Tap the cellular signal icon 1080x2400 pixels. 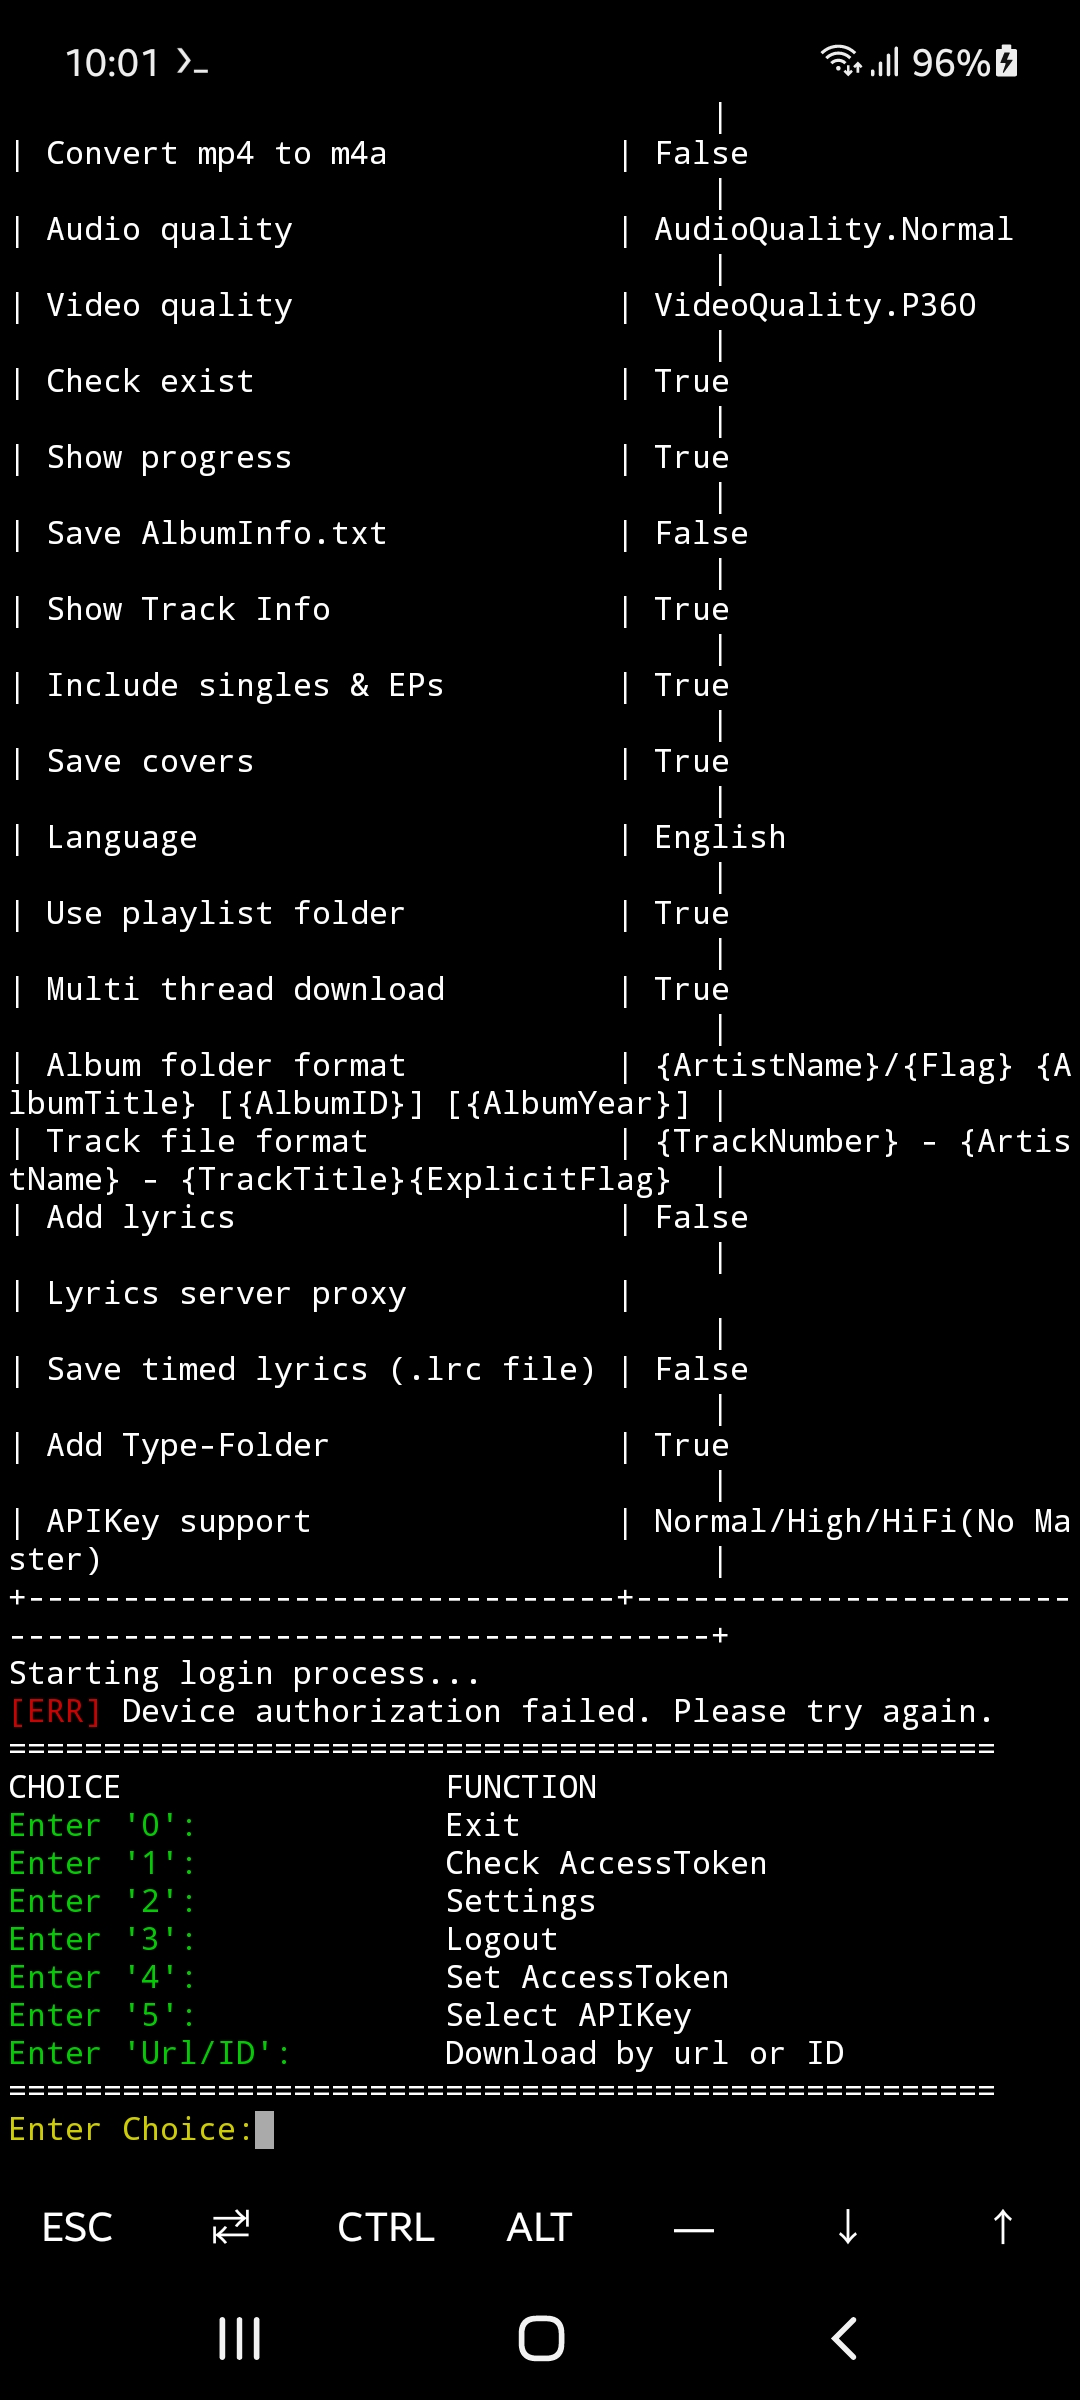pyautogui.click(x=886, y=62)
